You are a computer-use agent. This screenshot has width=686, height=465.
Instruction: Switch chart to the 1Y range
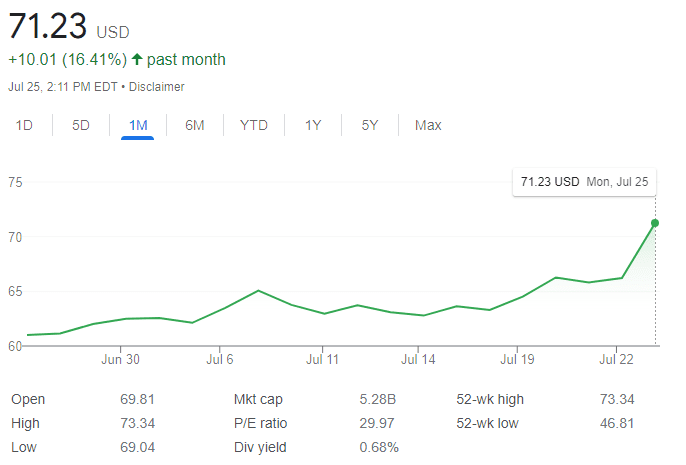313,125
